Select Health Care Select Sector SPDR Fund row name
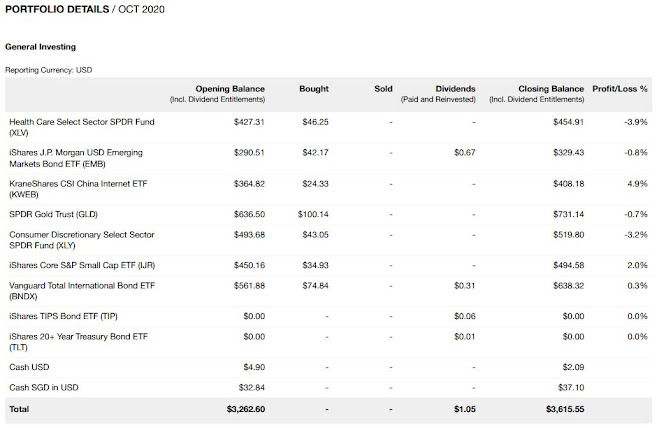The image size is (657, 428). pyautogui.click(x=82, y=127)
